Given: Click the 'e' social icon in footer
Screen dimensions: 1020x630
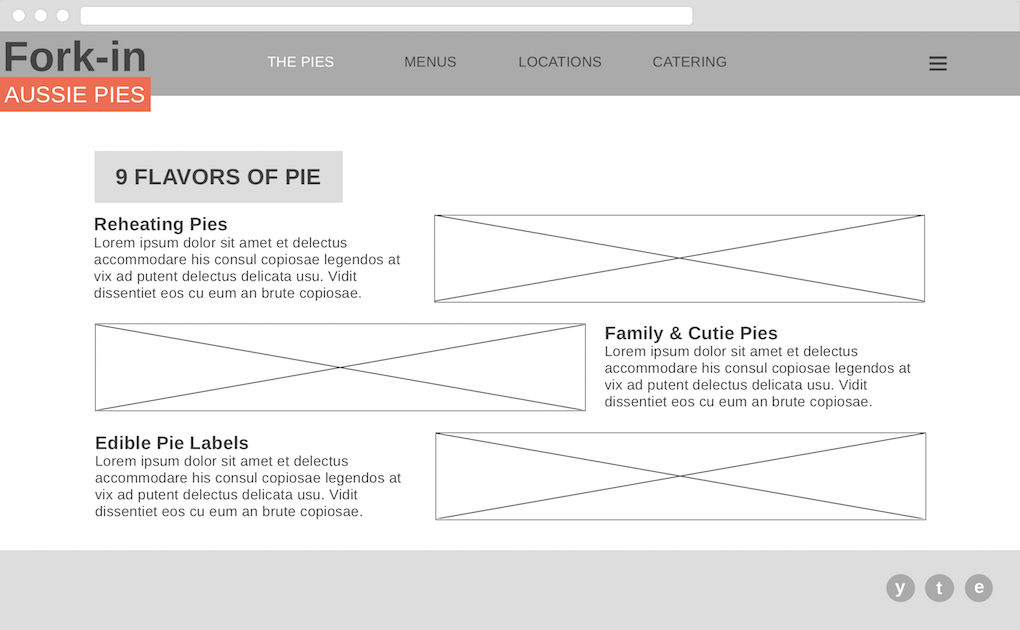Looking at the screenshot, I should point(979,588).
